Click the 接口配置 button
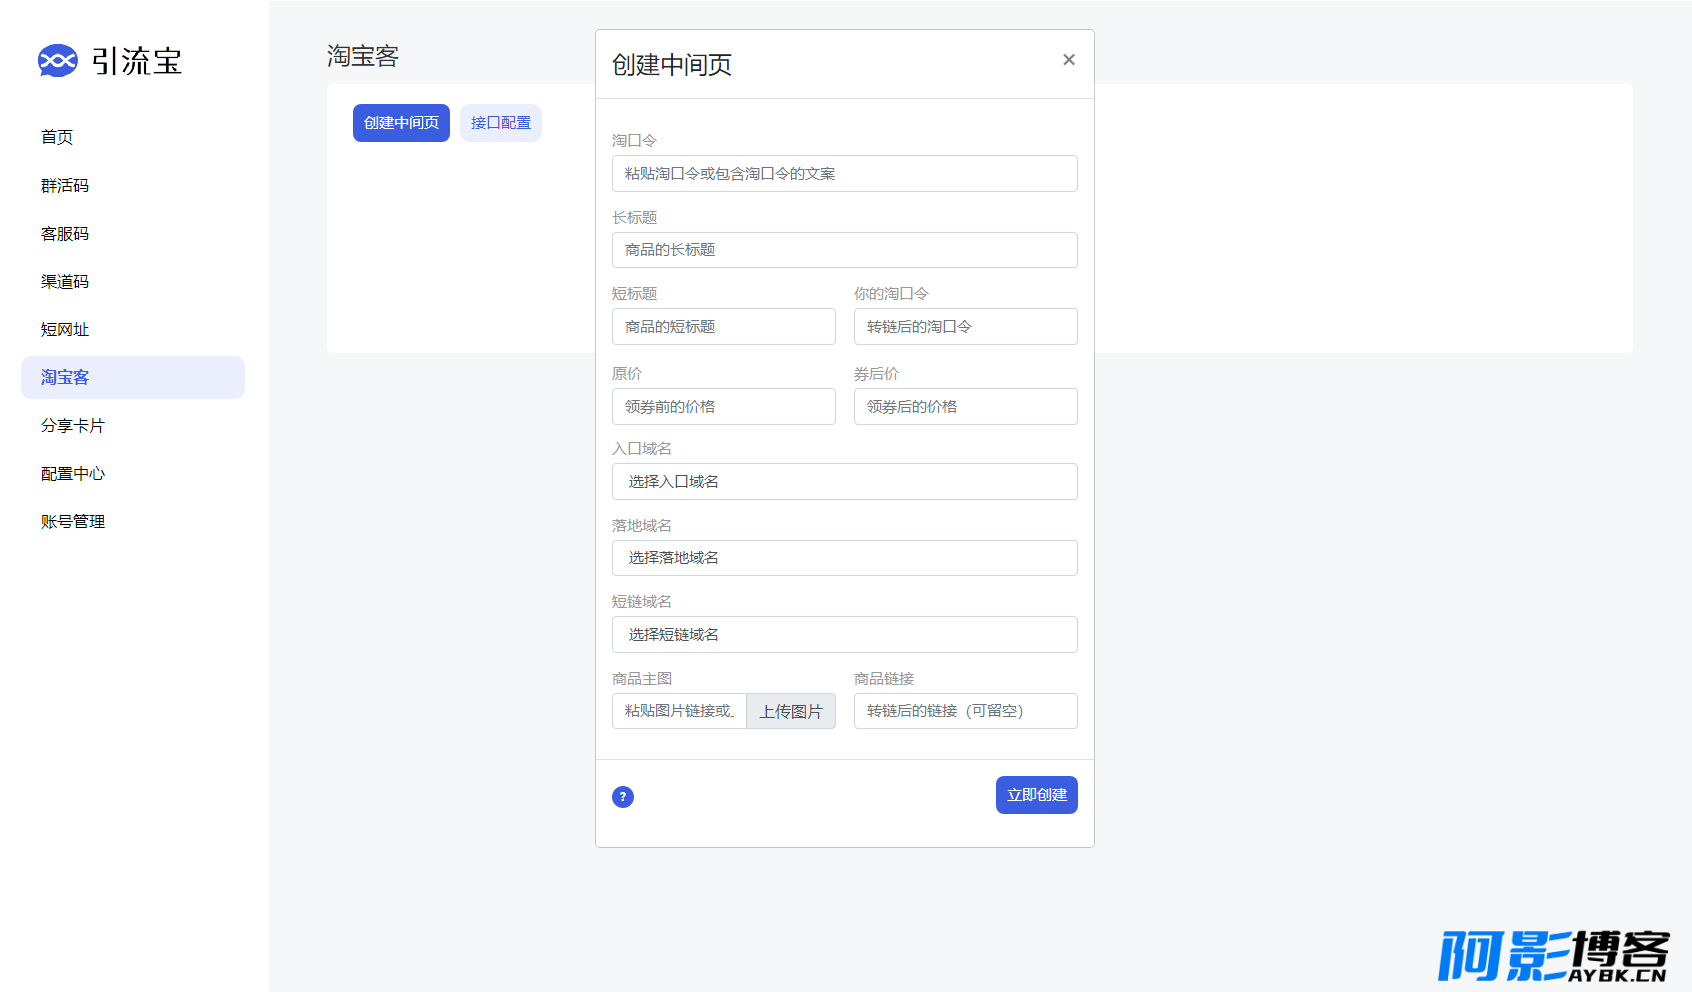 501,123
